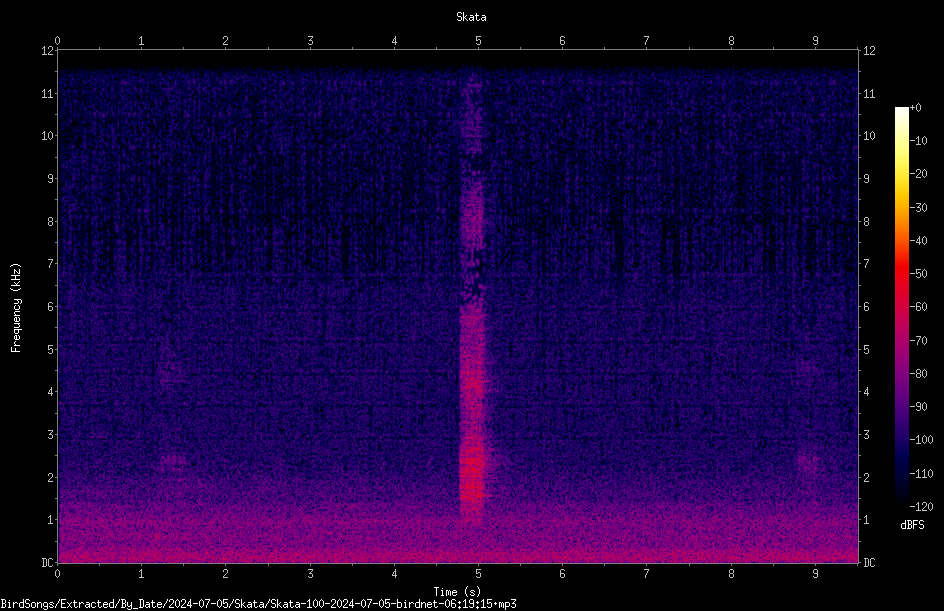The width and height of the screenshot is (944, 611).
Task: Click "12" on the left frequency axis
Action: tap(47, 51)
